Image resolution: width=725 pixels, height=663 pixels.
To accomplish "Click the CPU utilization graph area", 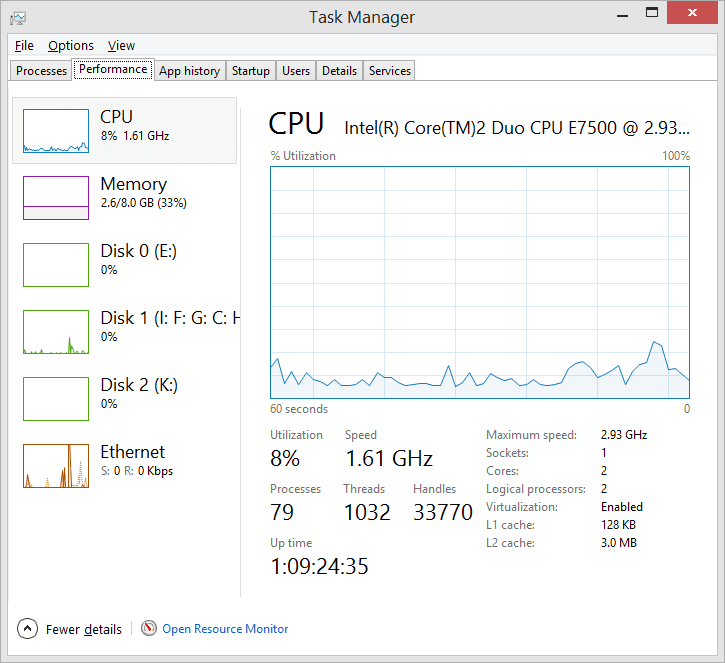I will [479, 282].
